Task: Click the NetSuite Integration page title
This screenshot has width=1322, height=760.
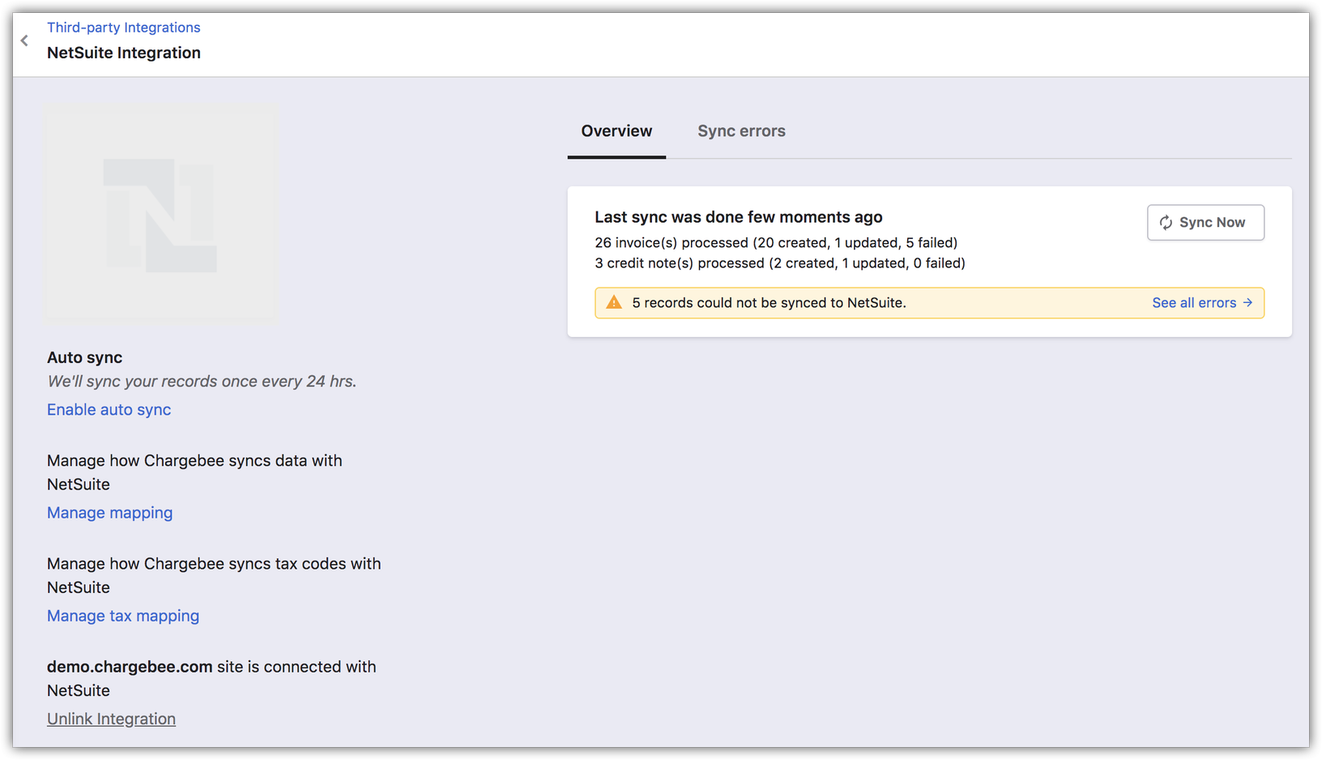Action: (x=124, y=53)
